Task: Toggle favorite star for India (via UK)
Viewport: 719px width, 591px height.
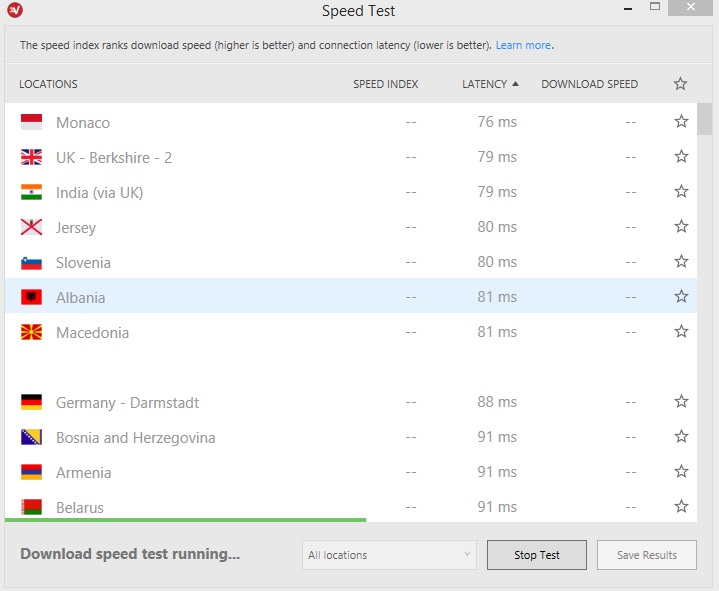Action: click(x=681, y=191)
